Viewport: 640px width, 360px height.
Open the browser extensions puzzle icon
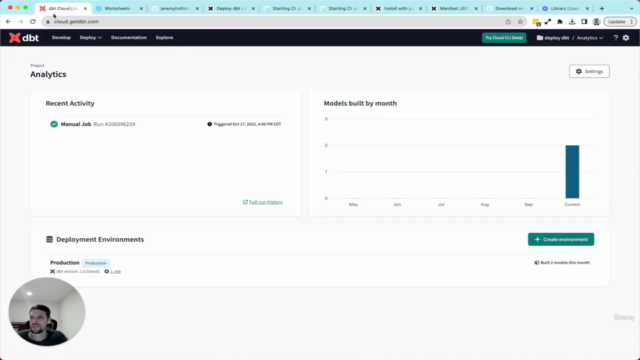(560, 22)
